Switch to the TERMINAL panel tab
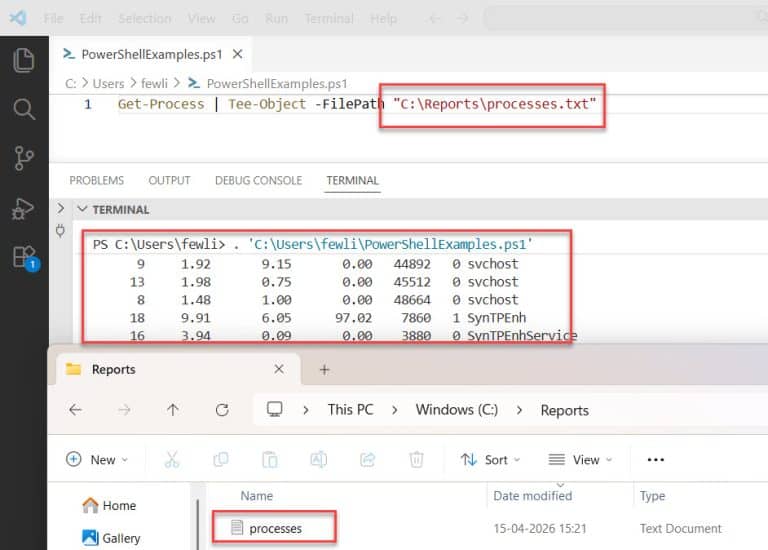The width and height of the screenshot is (768, 550). tap(352, 180)
